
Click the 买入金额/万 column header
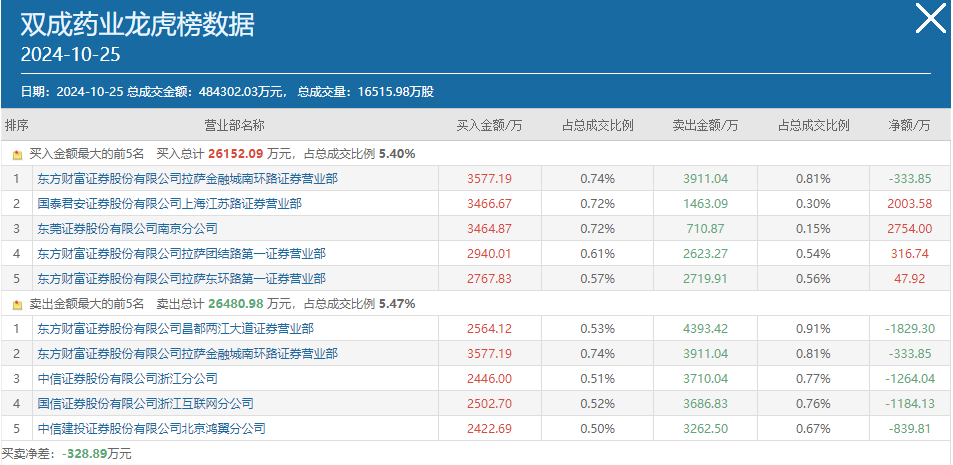click(489, 125)
